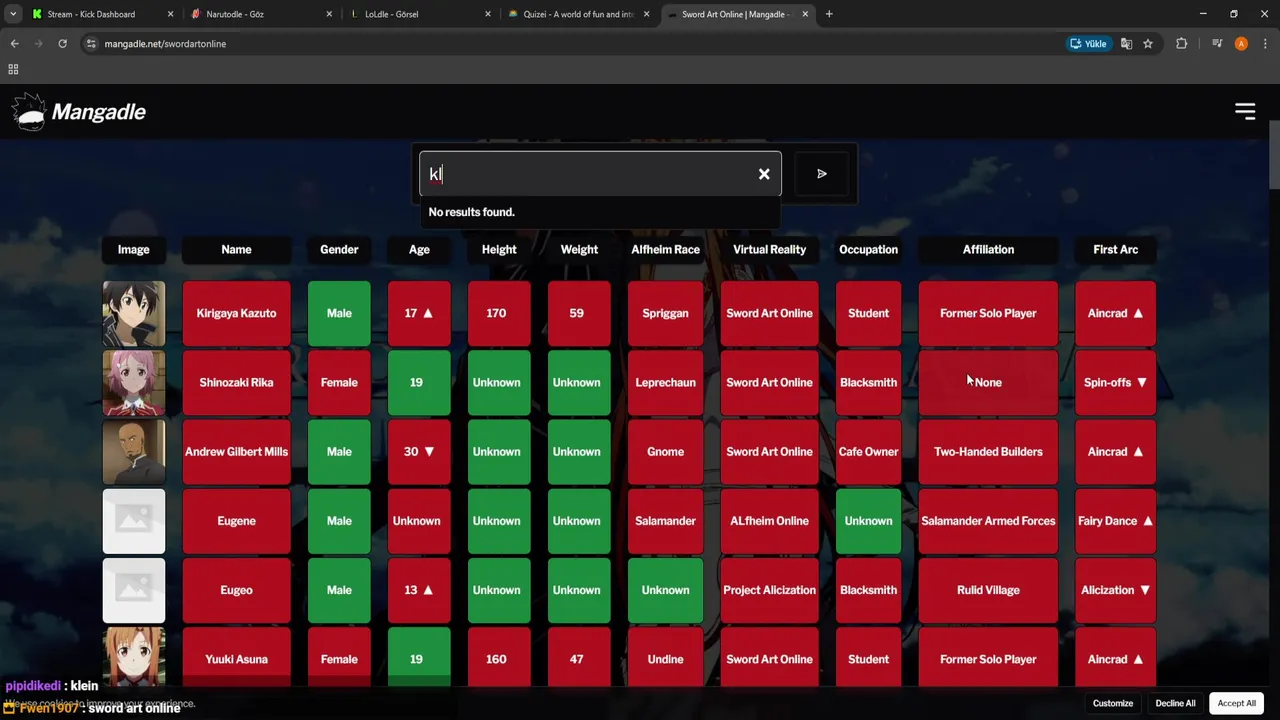This screenshot has width=1280, height=720.
Task: Click Shinozaki Rika character image
Action: point(134,382)
